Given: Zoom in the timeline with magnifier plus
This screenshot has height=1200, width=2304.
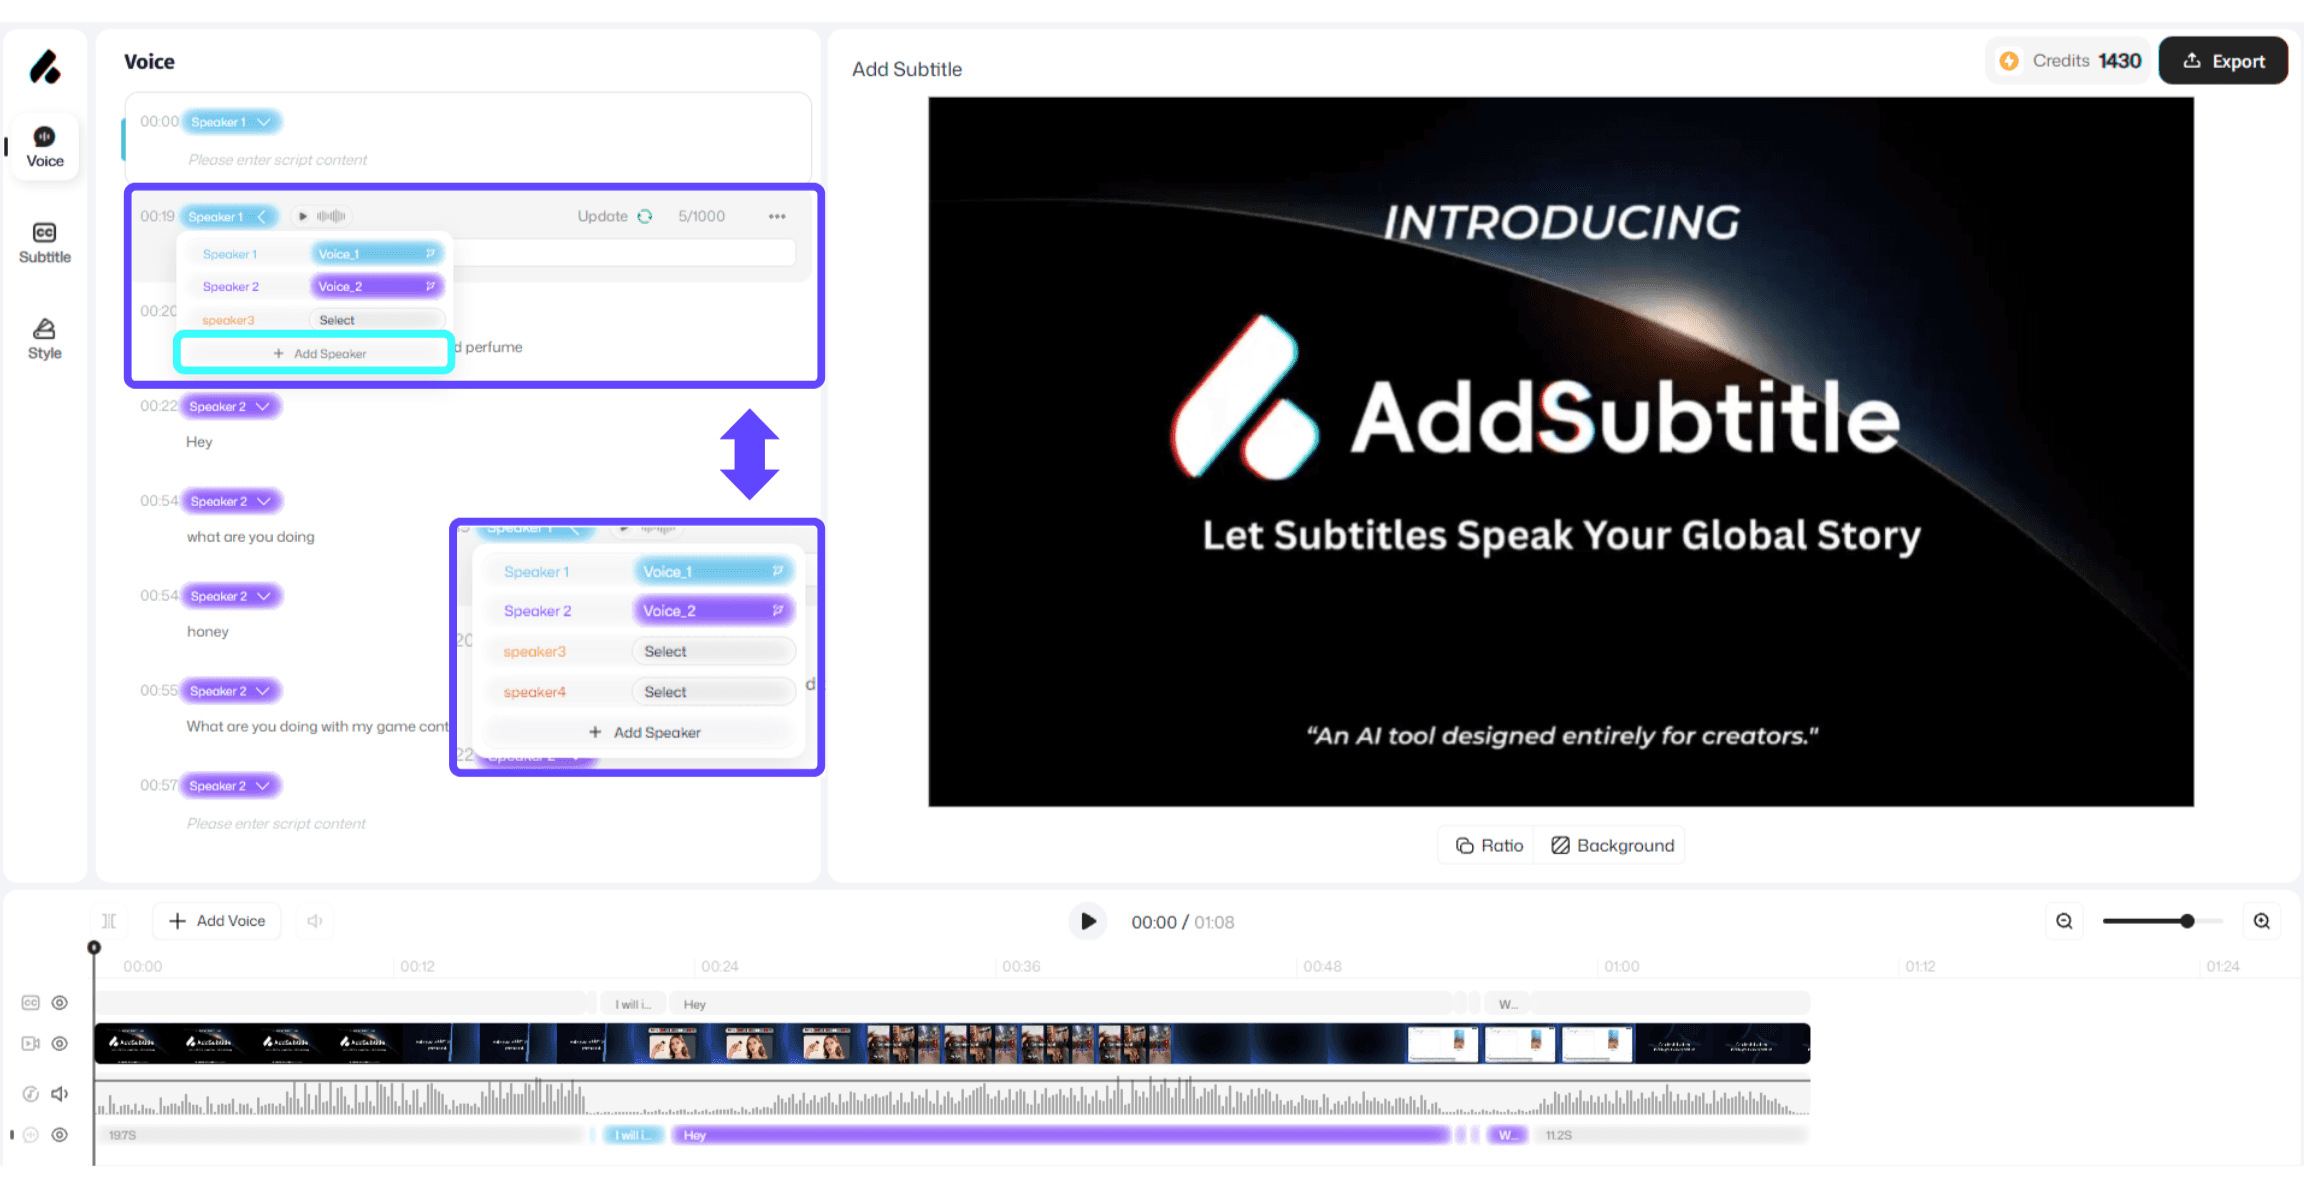Looking at the screenshot, I should tap(2262, 921).
